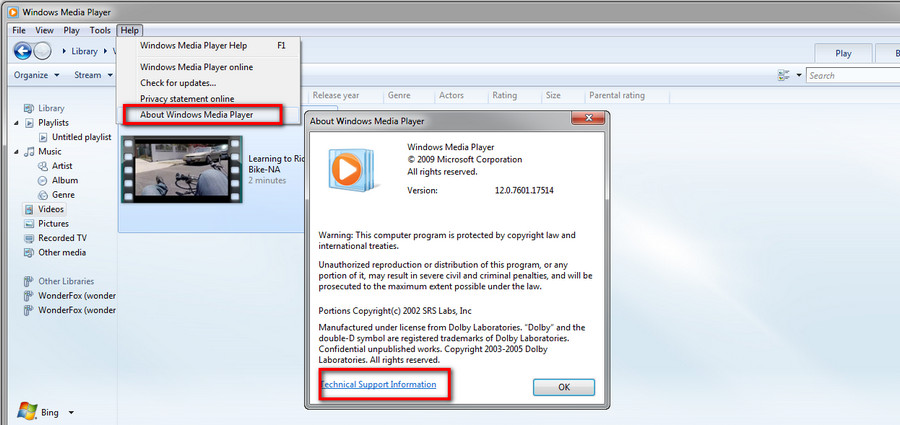
Task: Select the Learning to Ride video thumbnail
Action: click(x=182, y=169)
